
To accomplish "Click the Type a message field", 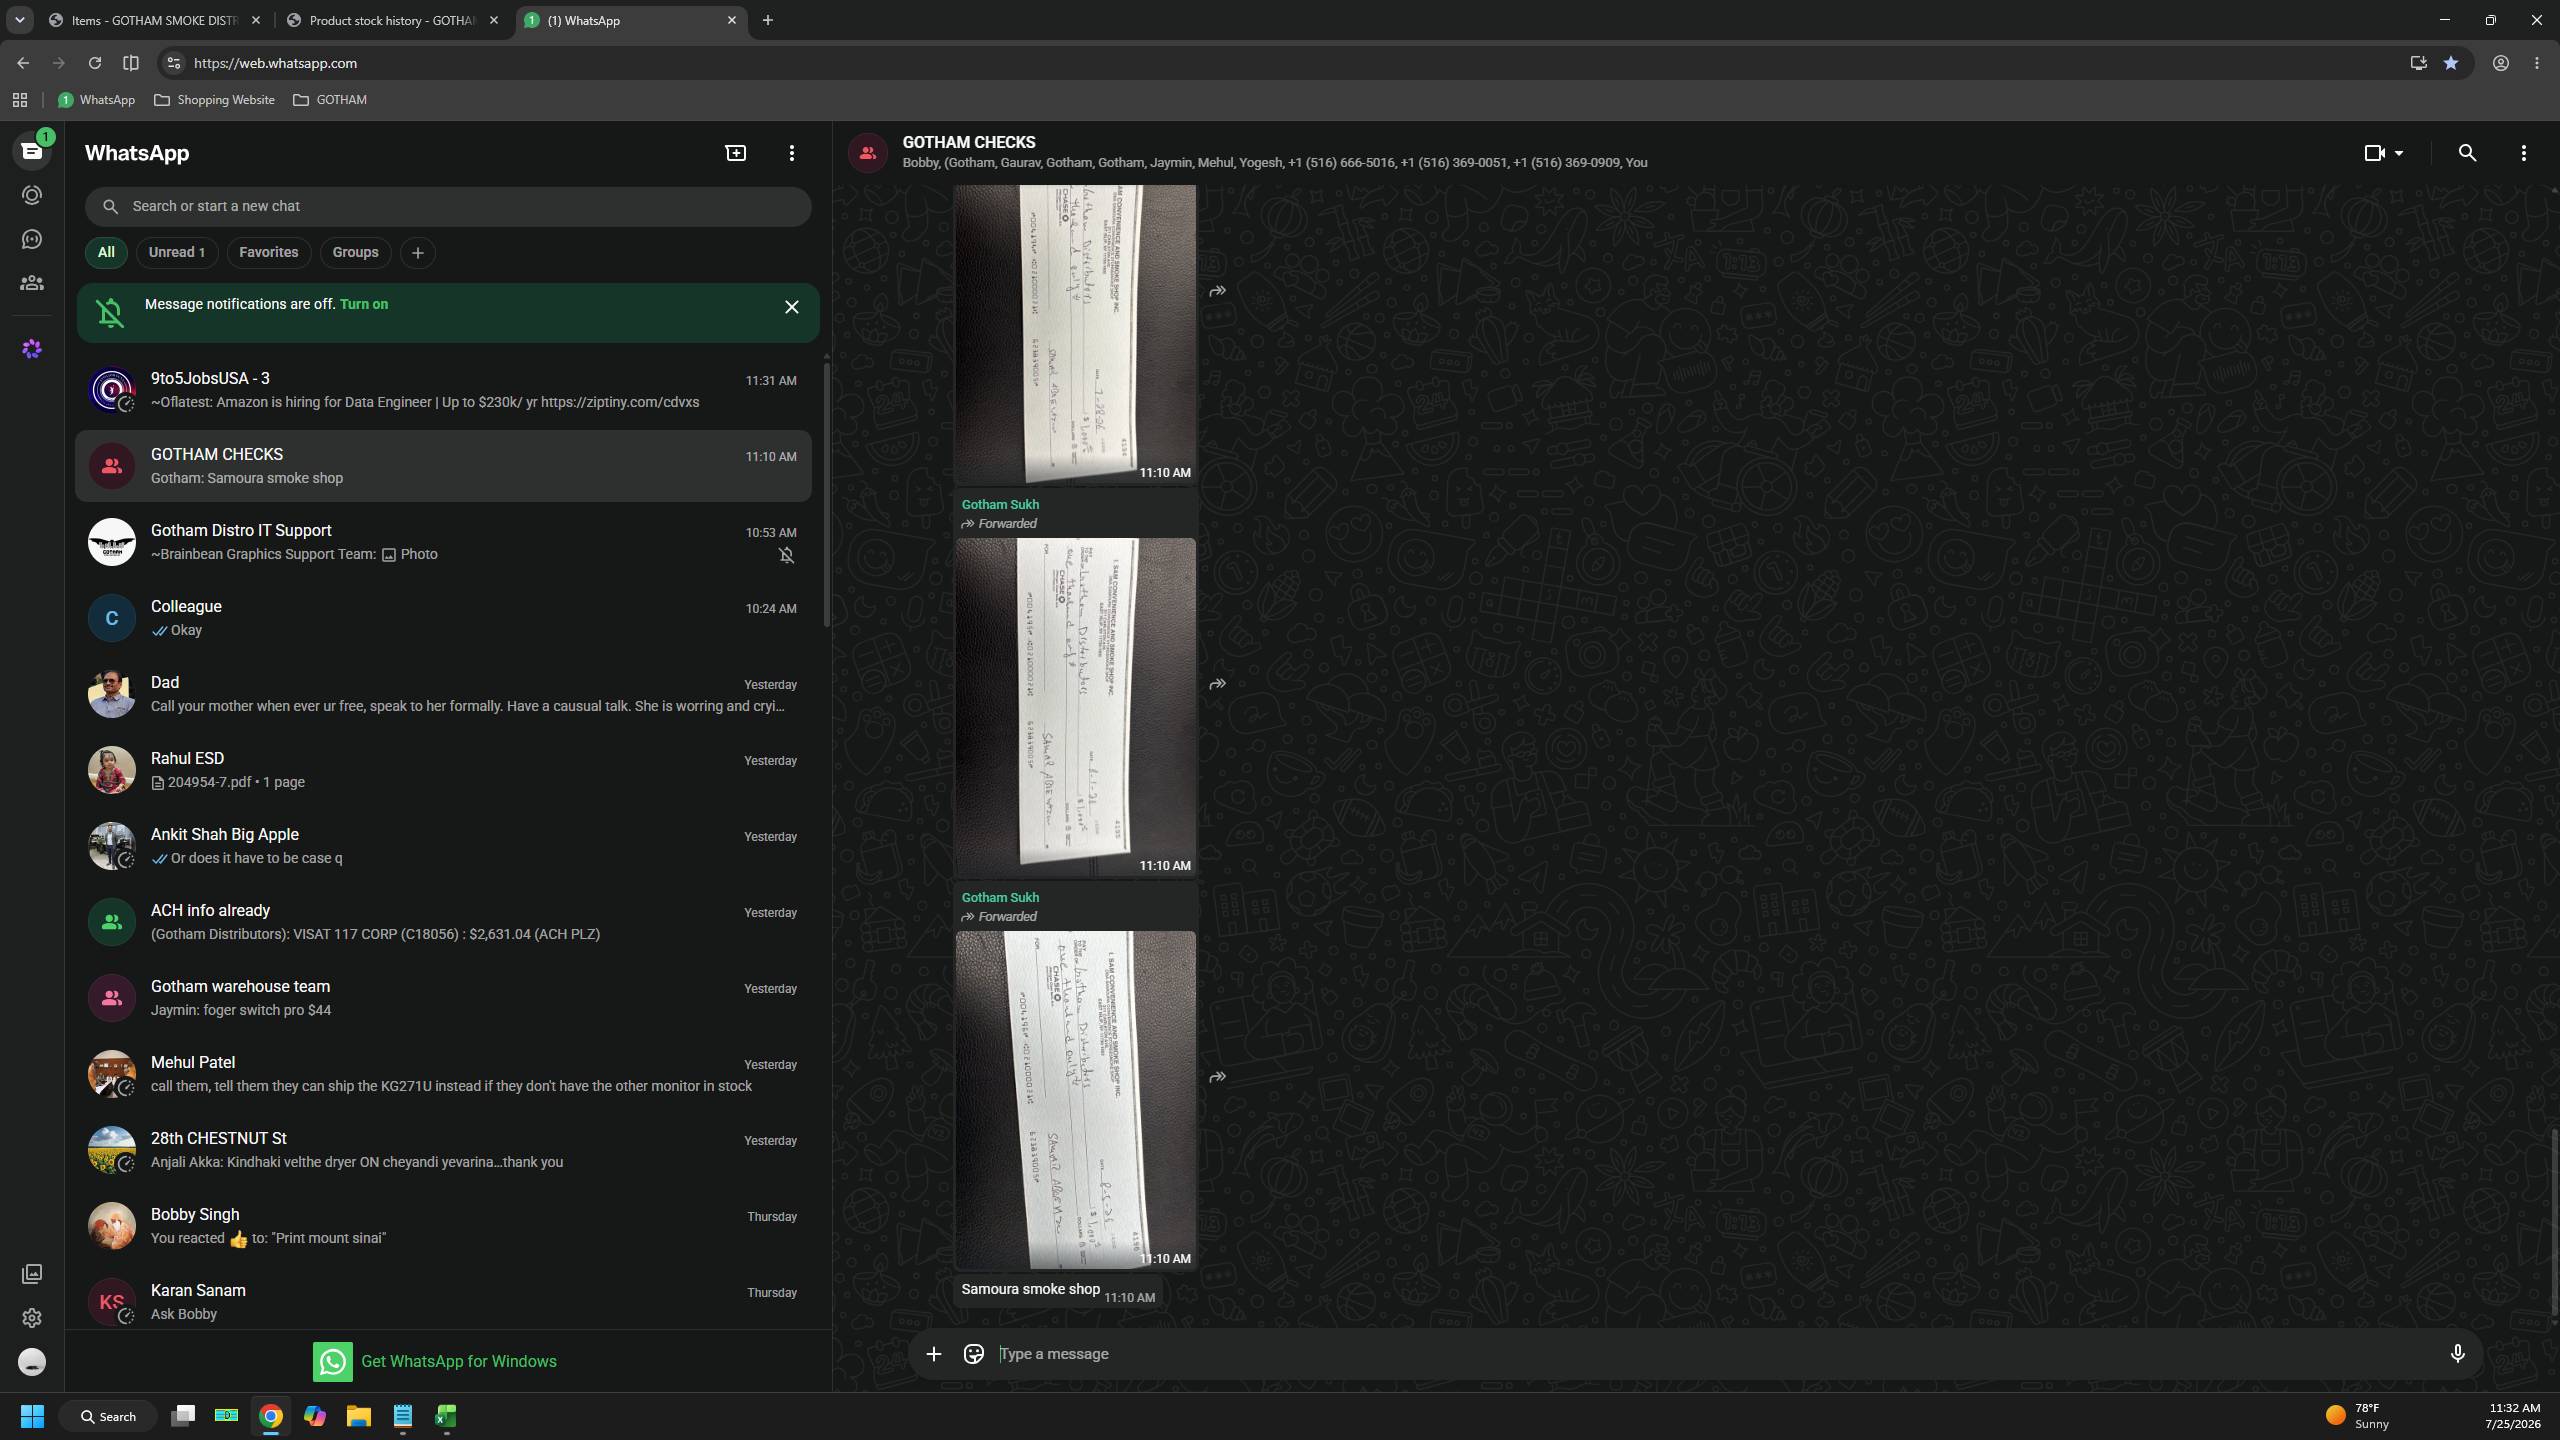I will [1710, 1354].
